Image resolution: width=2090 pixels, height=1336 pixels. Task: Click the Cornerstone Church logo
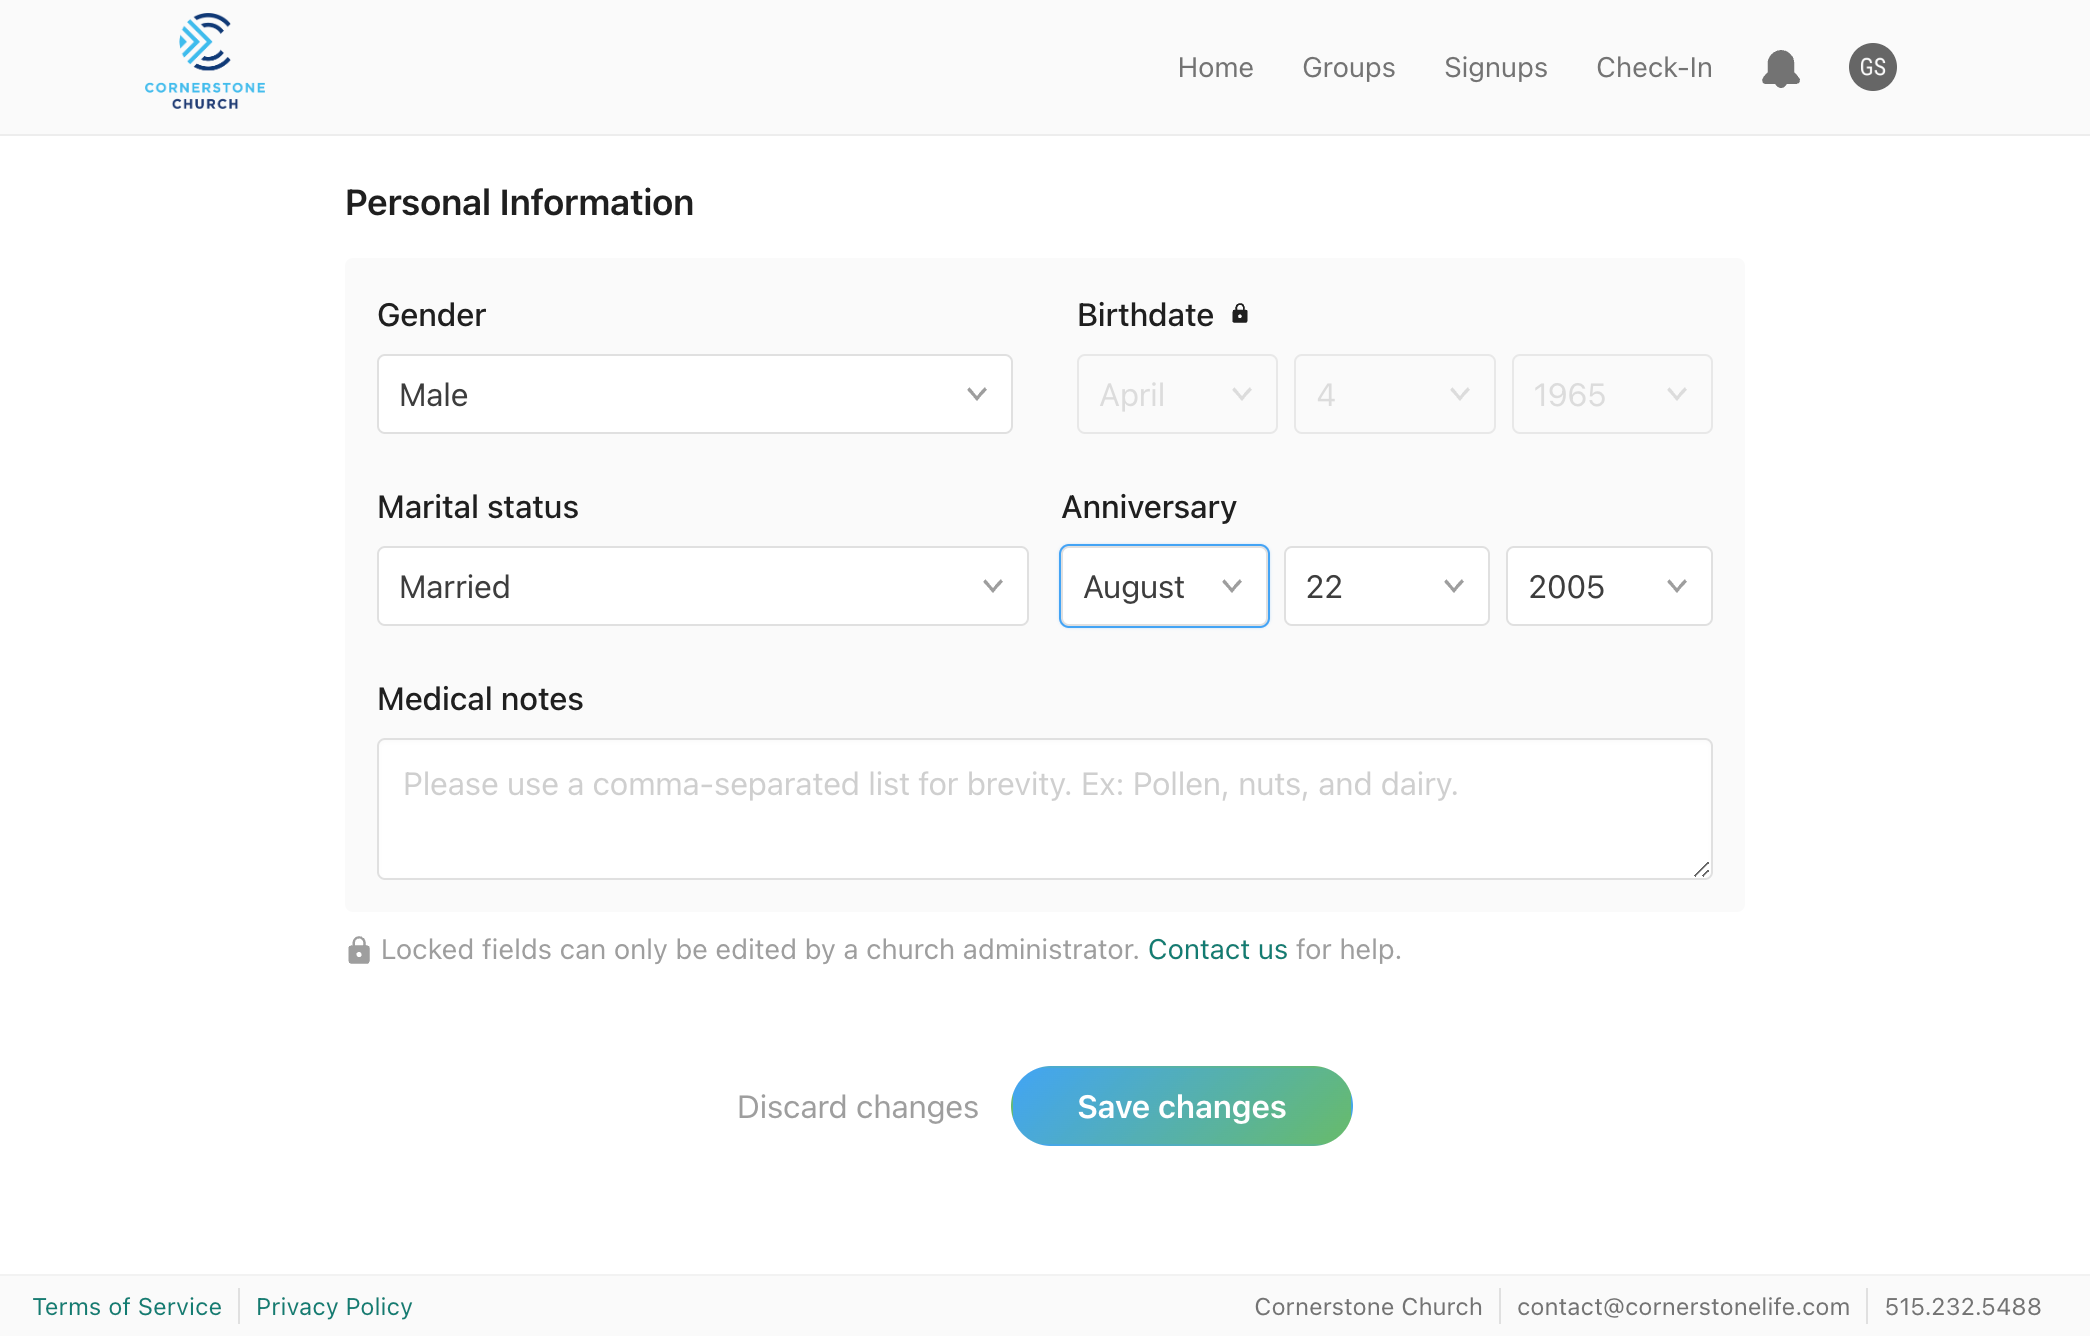point(205,62)
